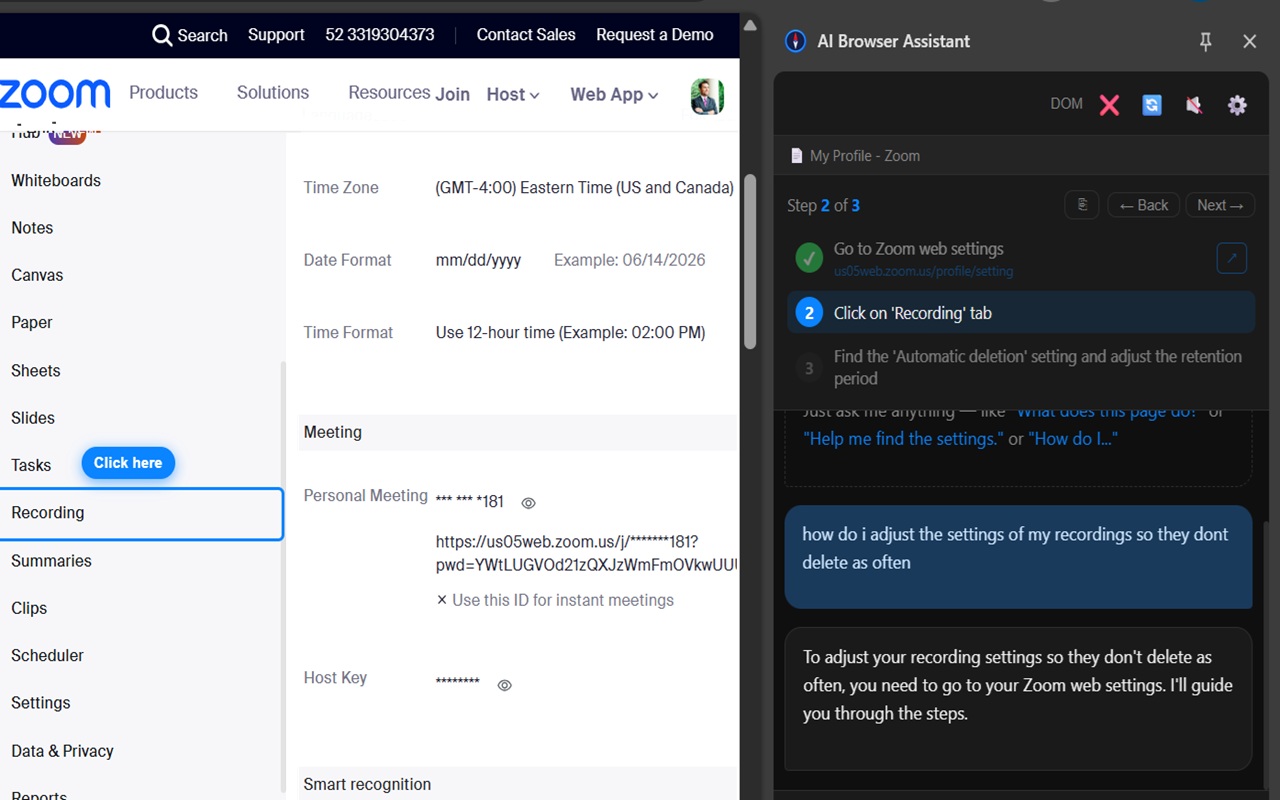Click Join in the navigation bar
The image size is (1280, 800).
point(452,94)
